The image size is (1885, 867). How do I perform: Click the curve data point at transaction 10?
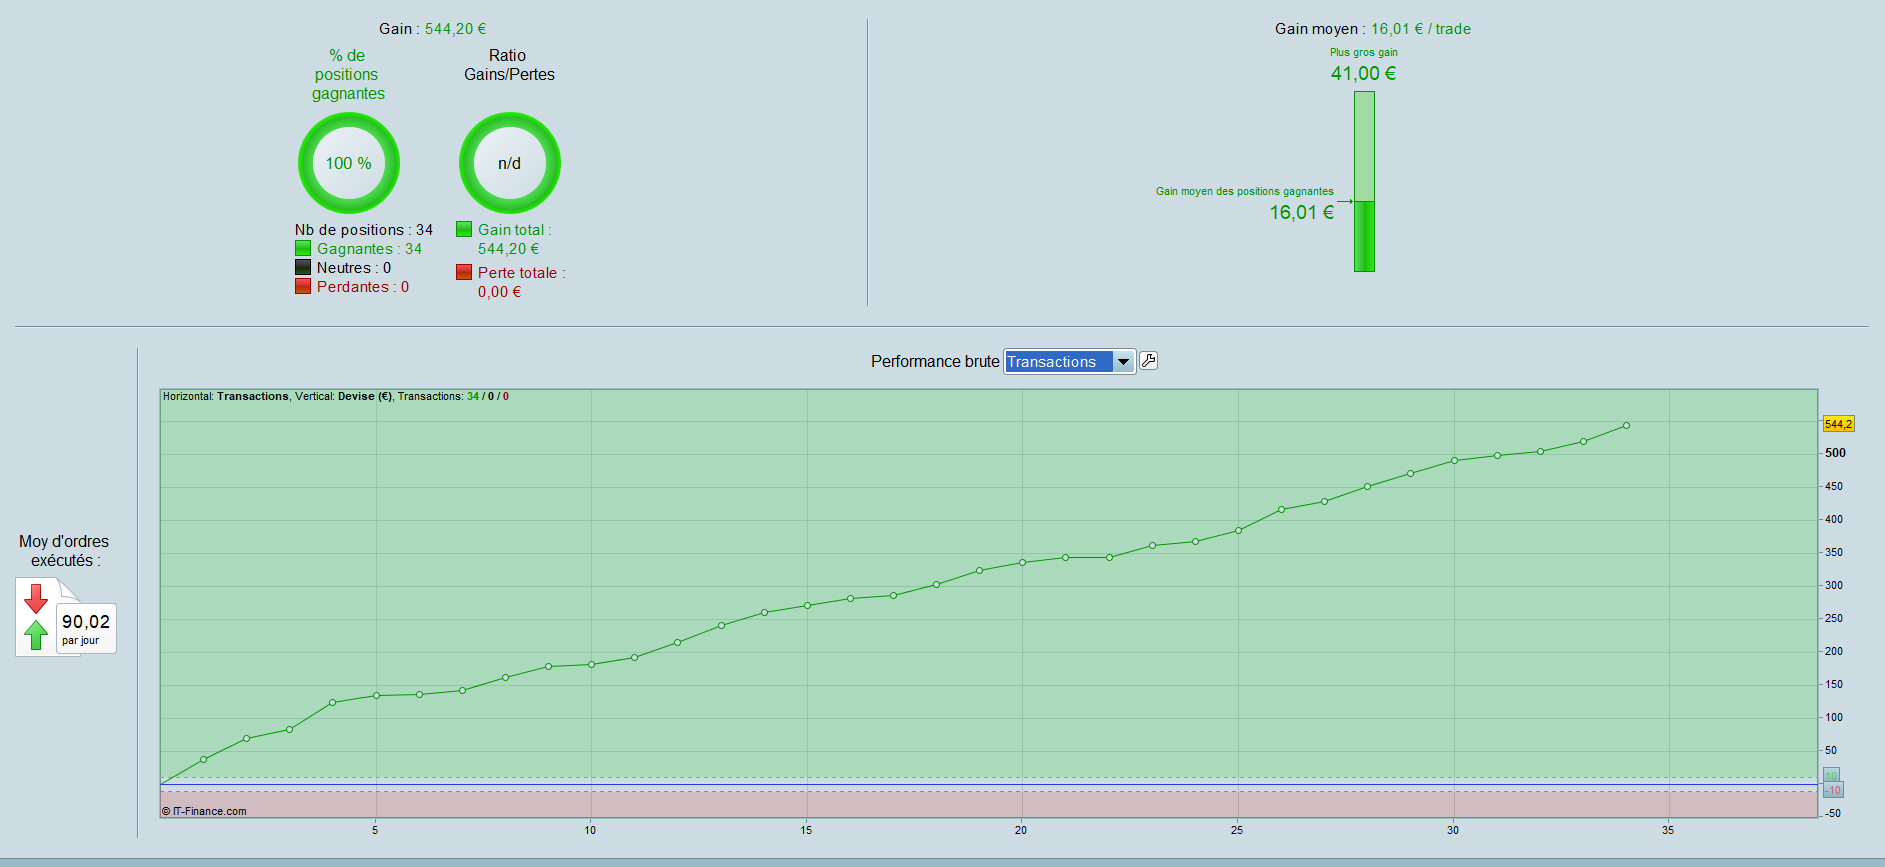pos(591,664)
